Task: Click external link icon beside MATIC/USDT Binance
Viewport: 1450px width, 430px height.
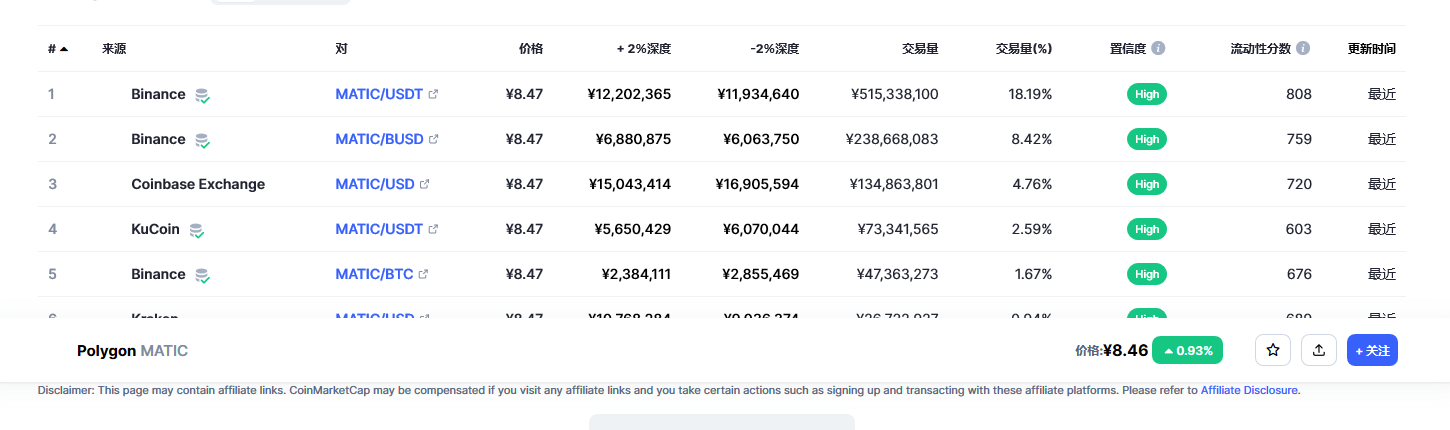Action: coord(433,94)
